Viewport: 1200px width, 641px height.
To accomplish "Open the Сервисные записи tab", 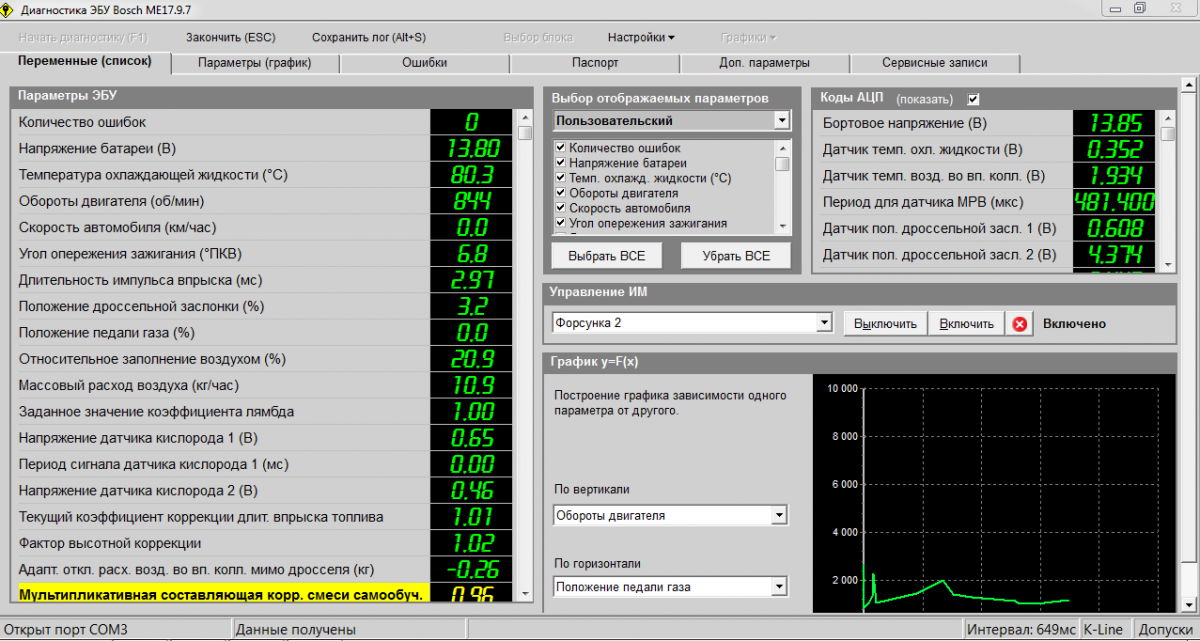I will [x=935, y=63].
